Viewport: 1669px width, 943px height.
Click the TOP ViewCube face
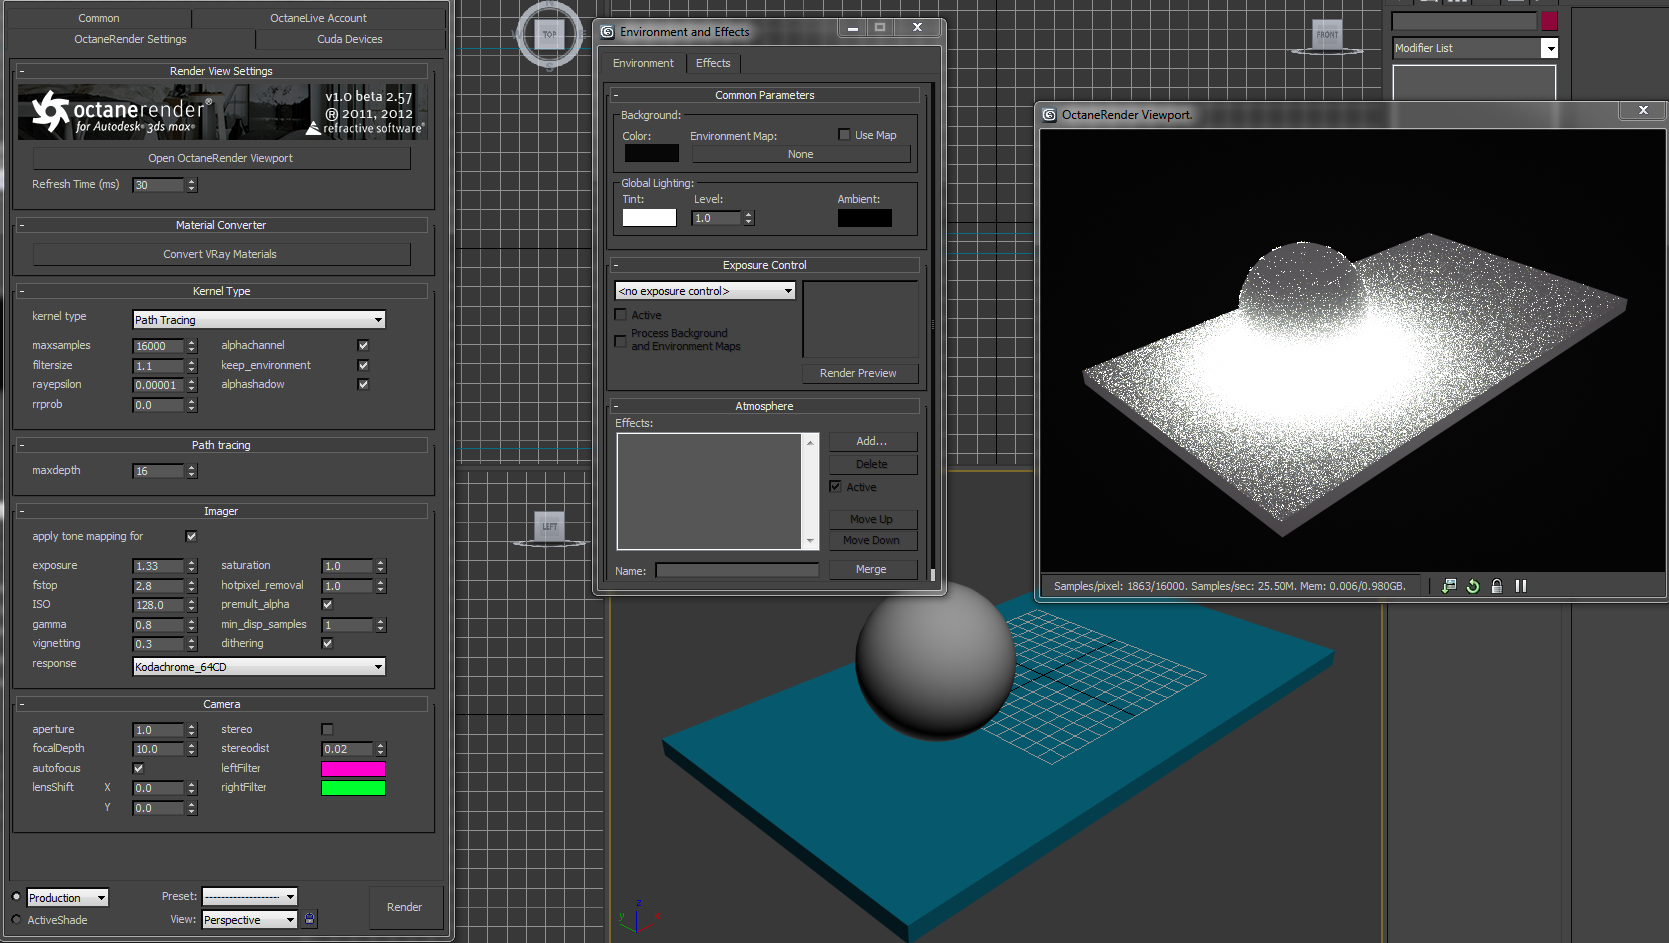549,34
